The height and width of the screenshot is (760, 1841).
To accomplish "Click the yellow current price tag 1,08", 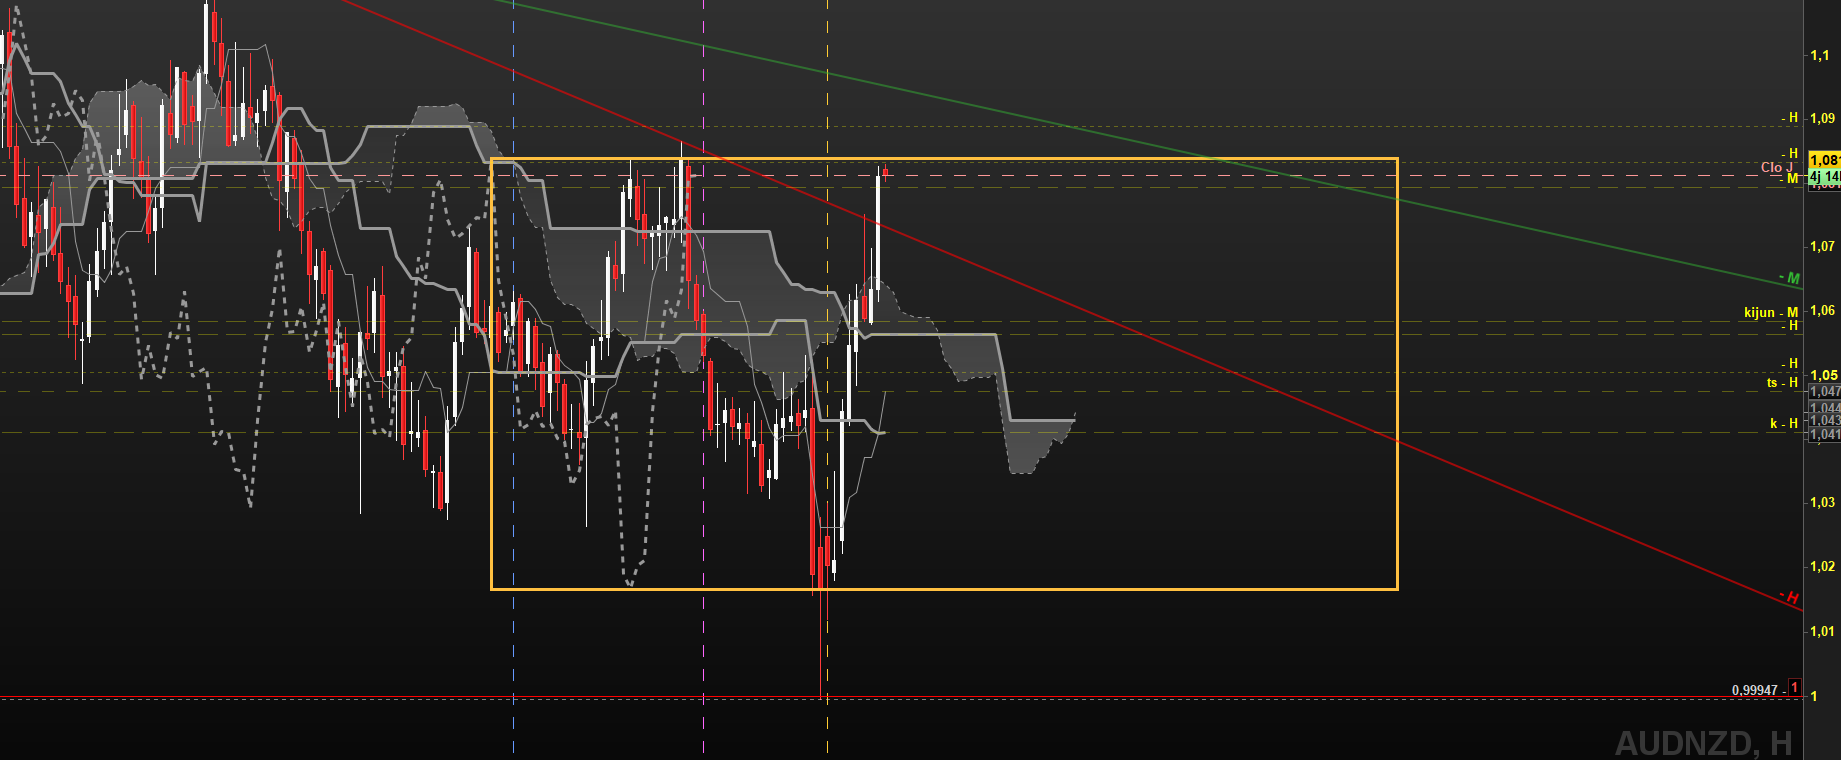I will click(1824, 160).
